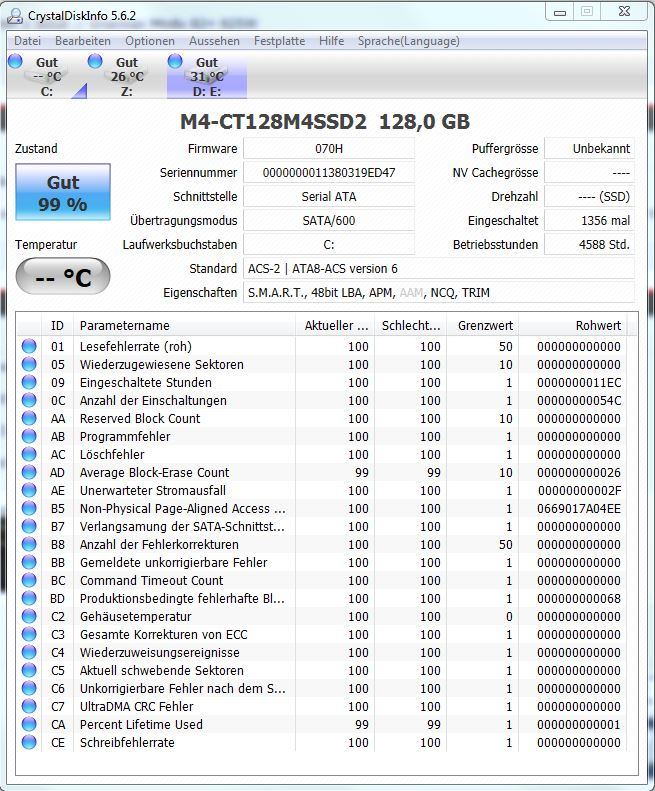Viewport: 655px width, 791px height.
Task: Click status orb for Unerwarteter Stromausfall row
Action: (29, 490)
